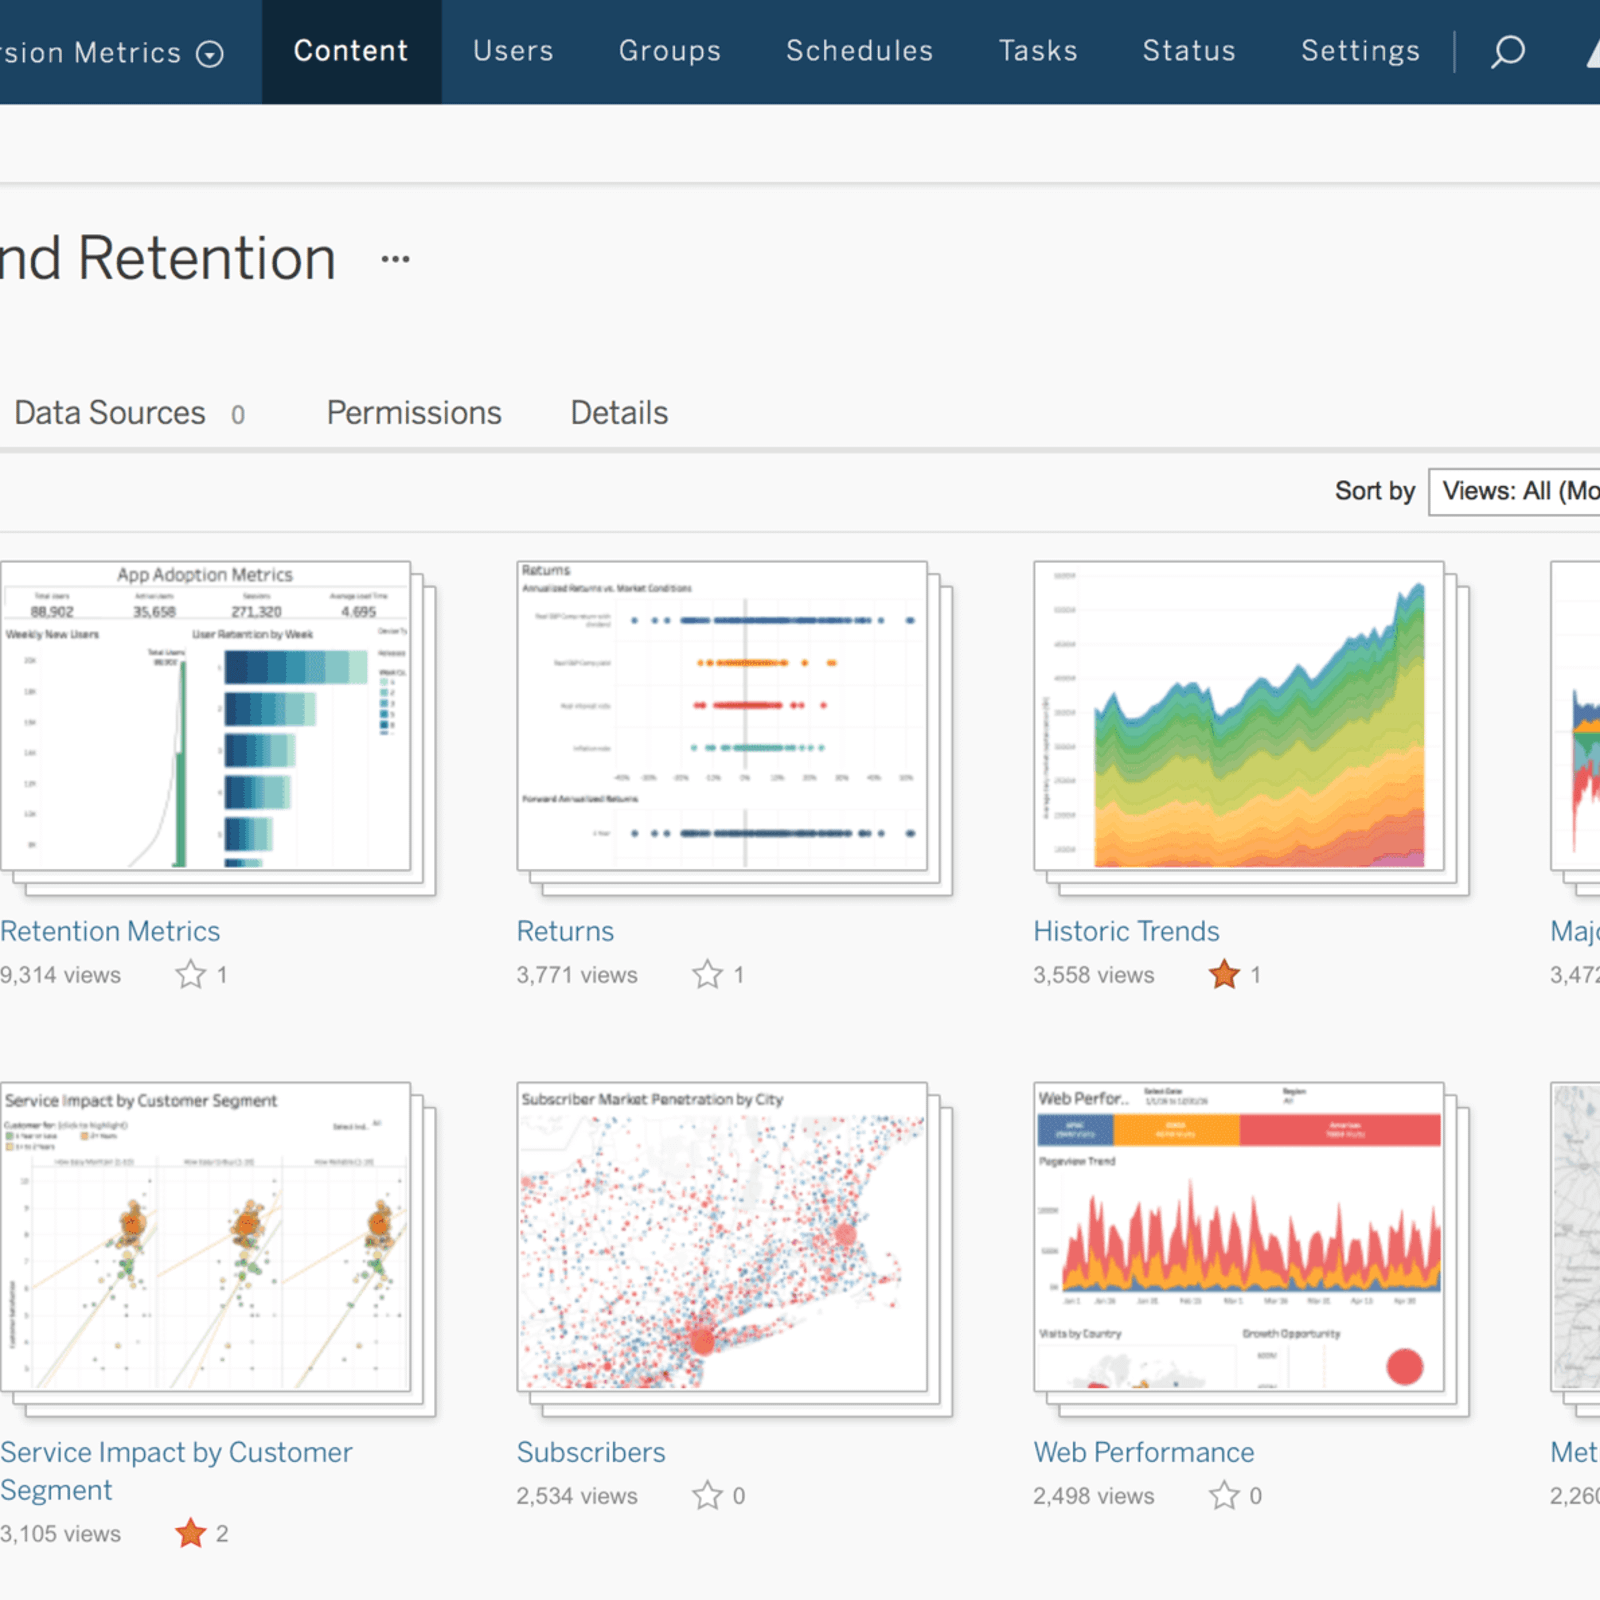Open the Historic Trends link
Screen dimensions: 1600x1600
click(1126, 931)
